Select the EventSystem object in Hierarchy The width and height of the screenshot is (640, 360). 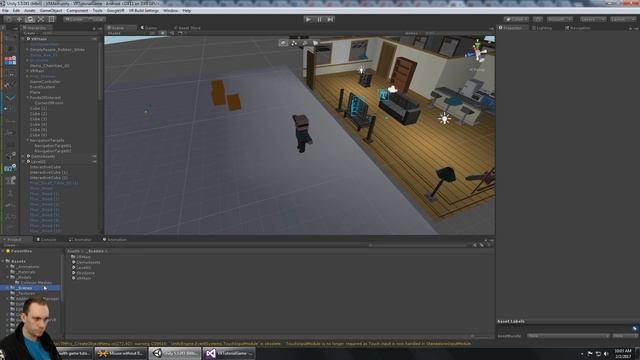[42, 87]
